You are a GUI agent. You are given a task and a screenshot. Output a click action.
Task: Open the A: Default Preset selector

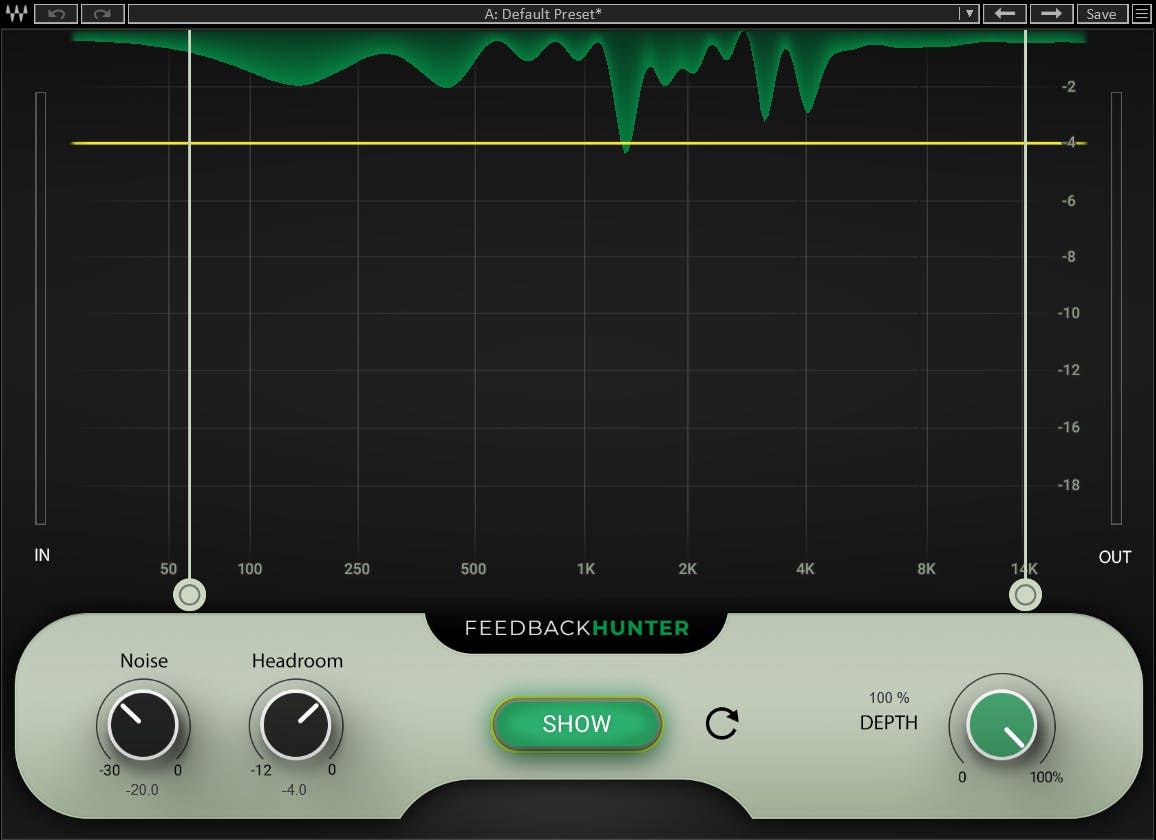[543, 14]
